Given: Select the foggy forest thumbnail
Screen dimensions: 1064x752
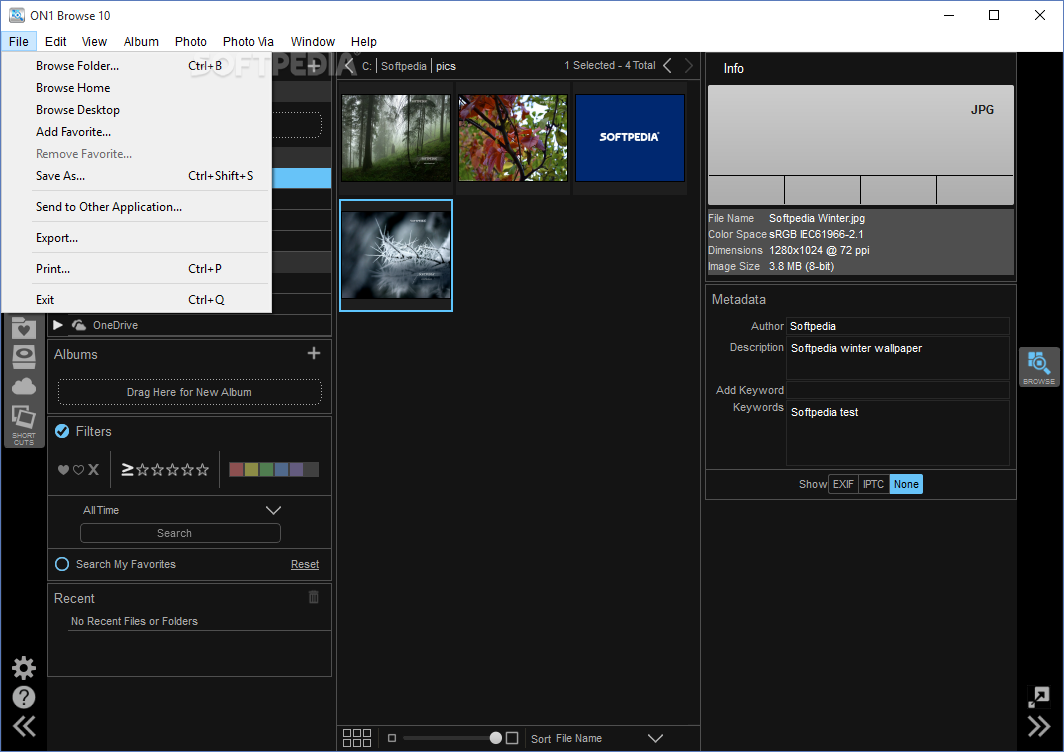Looking at the screenshot, I should [x=396, y=138].
